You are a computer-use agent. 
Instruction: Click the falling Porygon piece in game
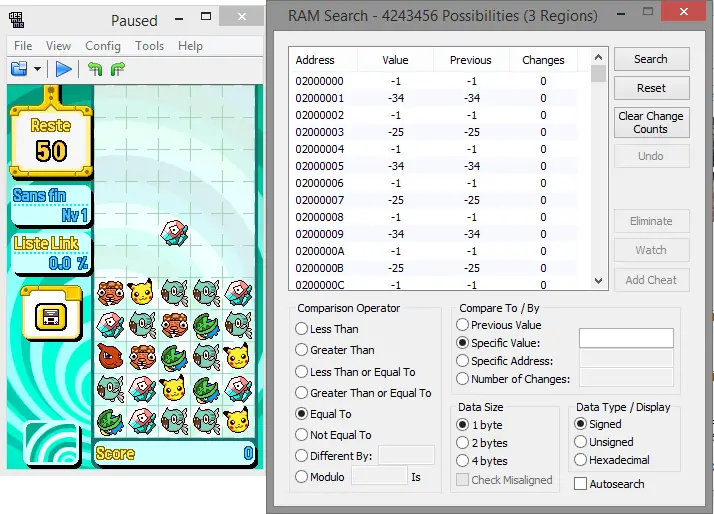[x=175, y=232]
